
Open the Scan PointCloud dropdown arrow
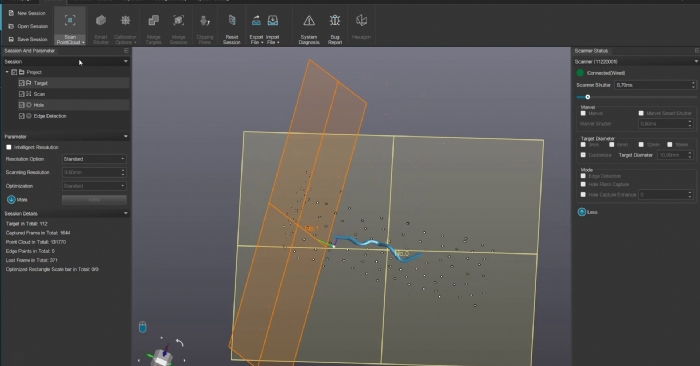[83, 42]
